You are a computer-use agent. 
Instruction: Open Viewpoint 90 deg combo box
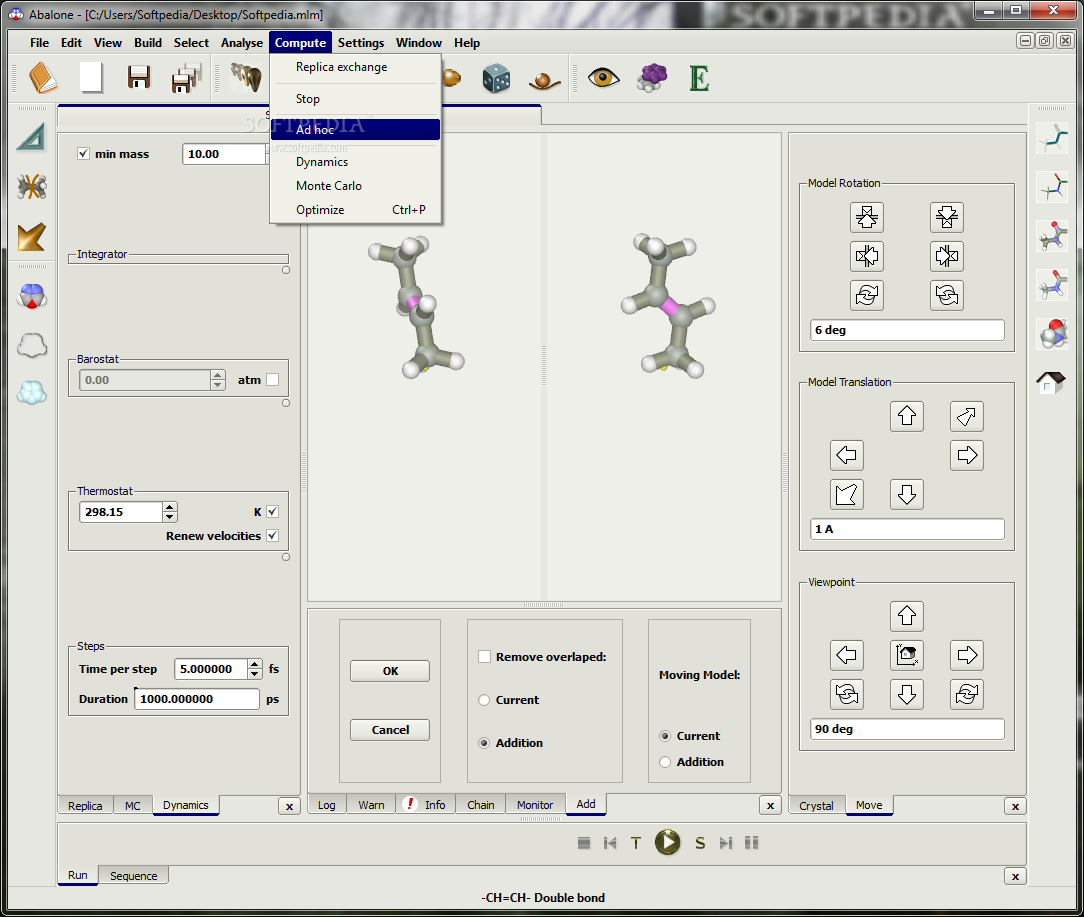907,729
